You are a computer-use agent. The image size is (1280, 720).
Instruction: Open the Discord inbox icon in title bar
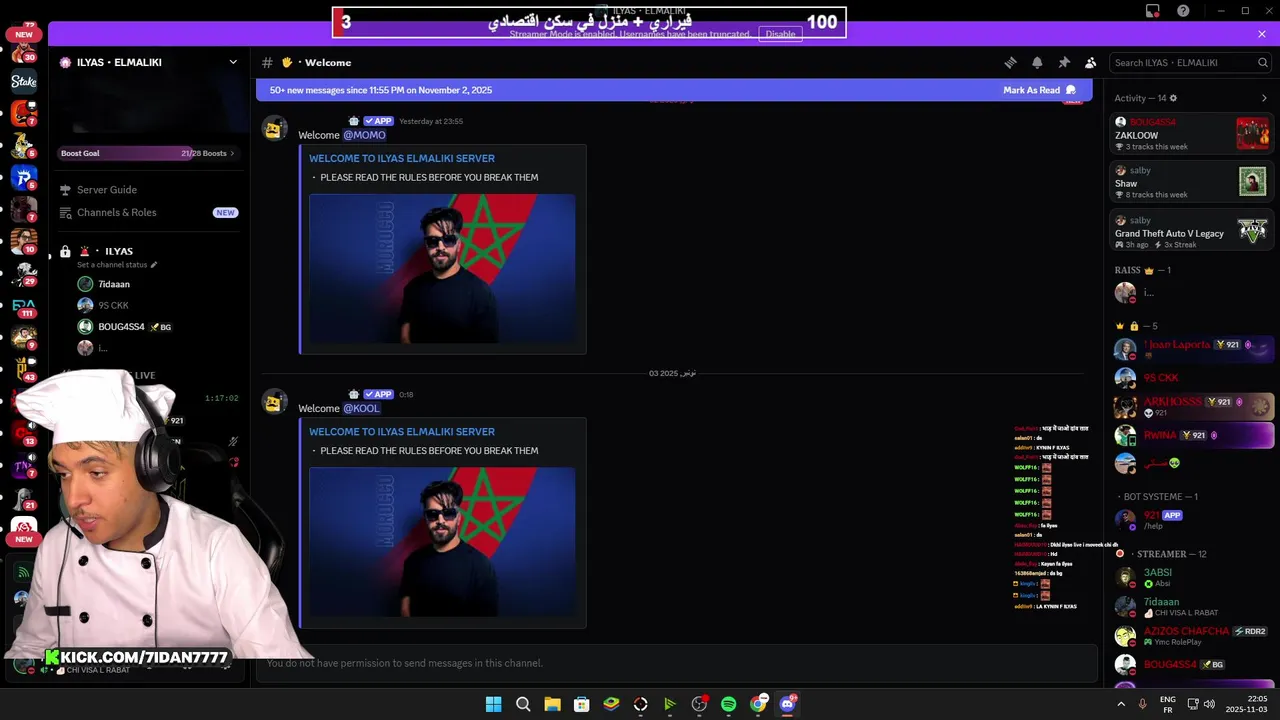tap(1153, 11)
